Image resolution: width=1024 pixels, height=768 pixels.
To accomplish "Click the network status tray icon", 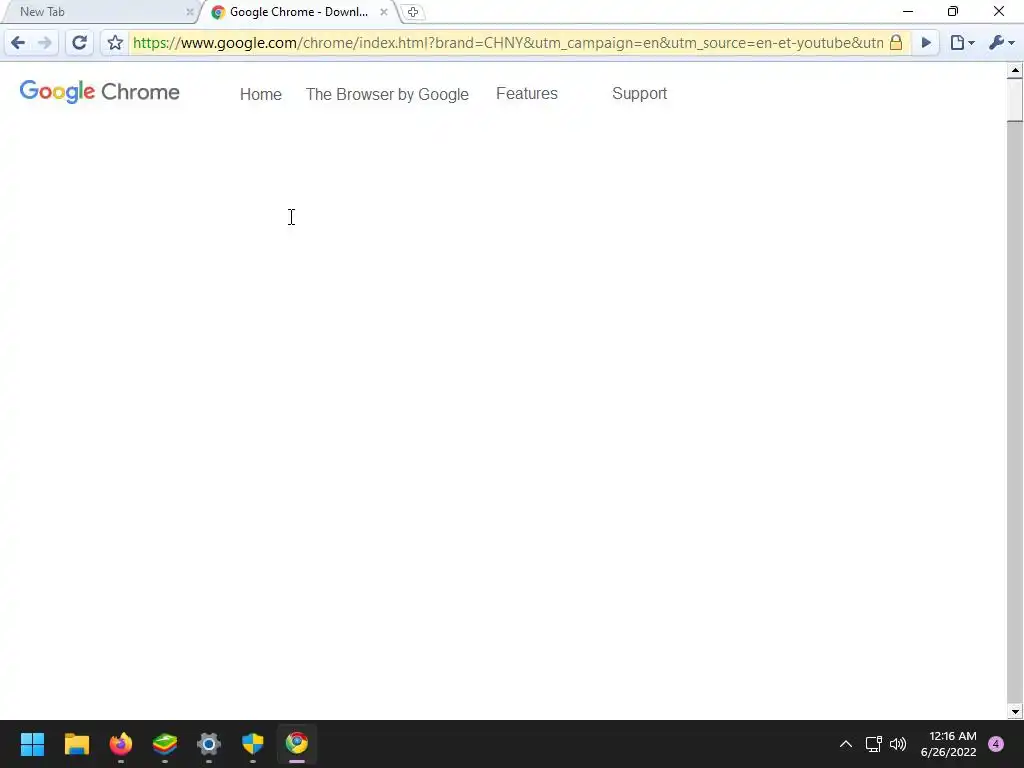I will [873, 744].
